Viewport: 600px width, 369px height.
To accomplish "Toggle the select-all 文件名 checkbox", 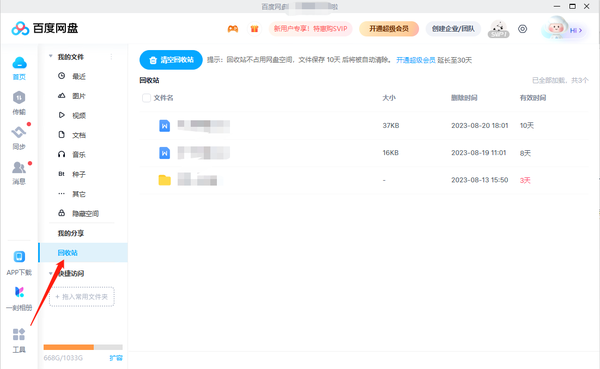I will (146, 98).
